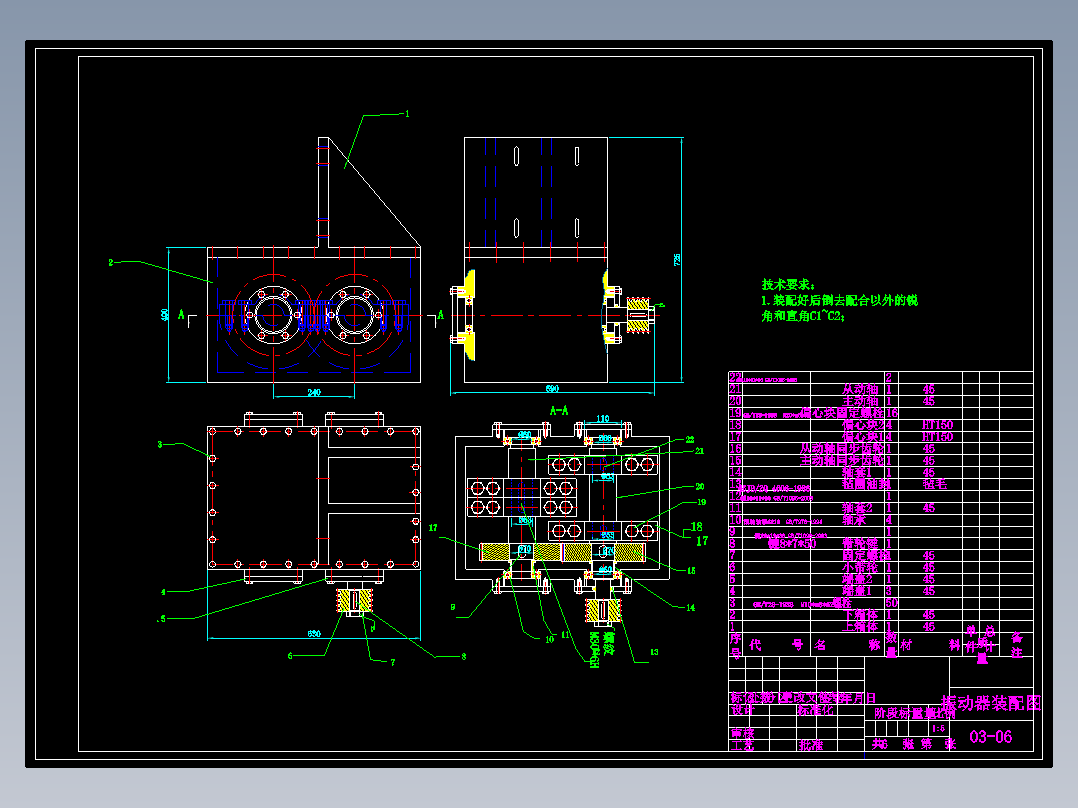This screenshot has height=808, width=1078.
Task: Select 轴套1 in the parts list
Action: point(858,472)
